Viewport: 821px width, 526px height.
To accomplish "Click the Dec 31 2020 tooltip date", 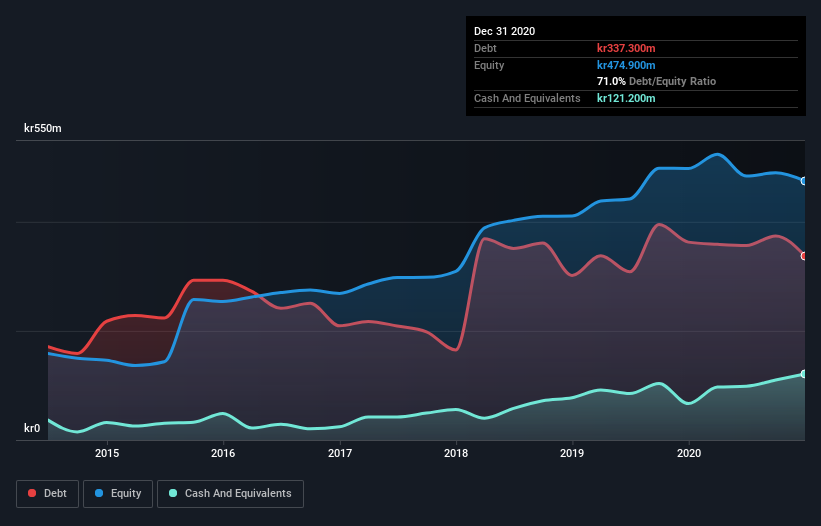I will pos(505,31).
